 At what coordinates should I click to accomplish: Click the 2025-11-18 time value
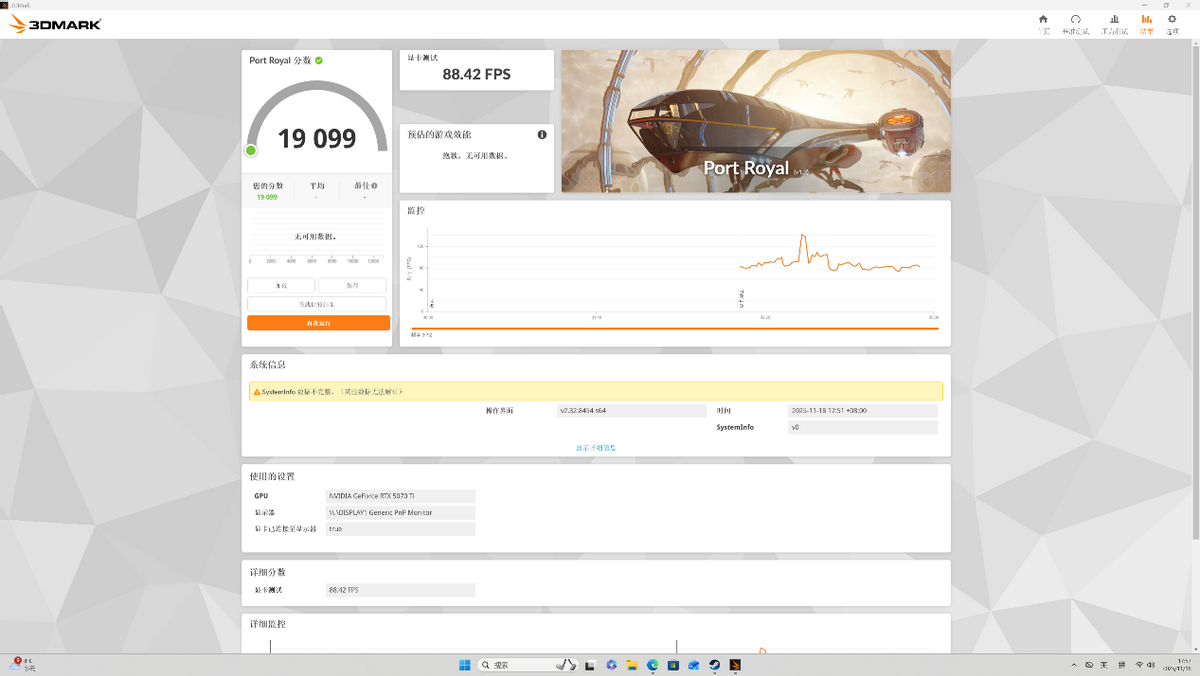point(863,411)
